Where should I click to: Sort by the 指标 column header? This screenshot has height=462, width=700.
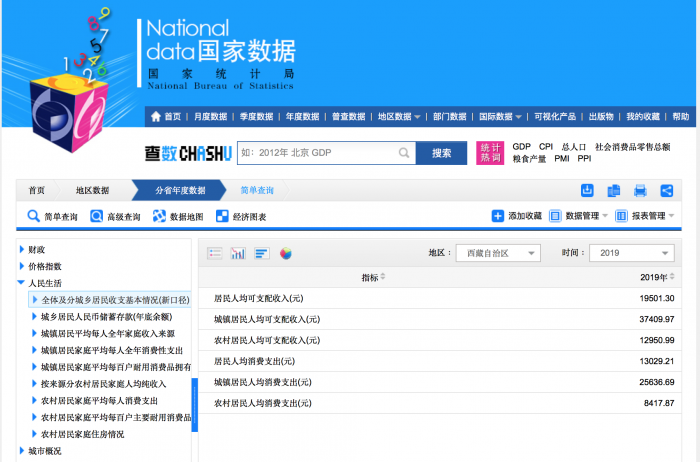(373, 277)
